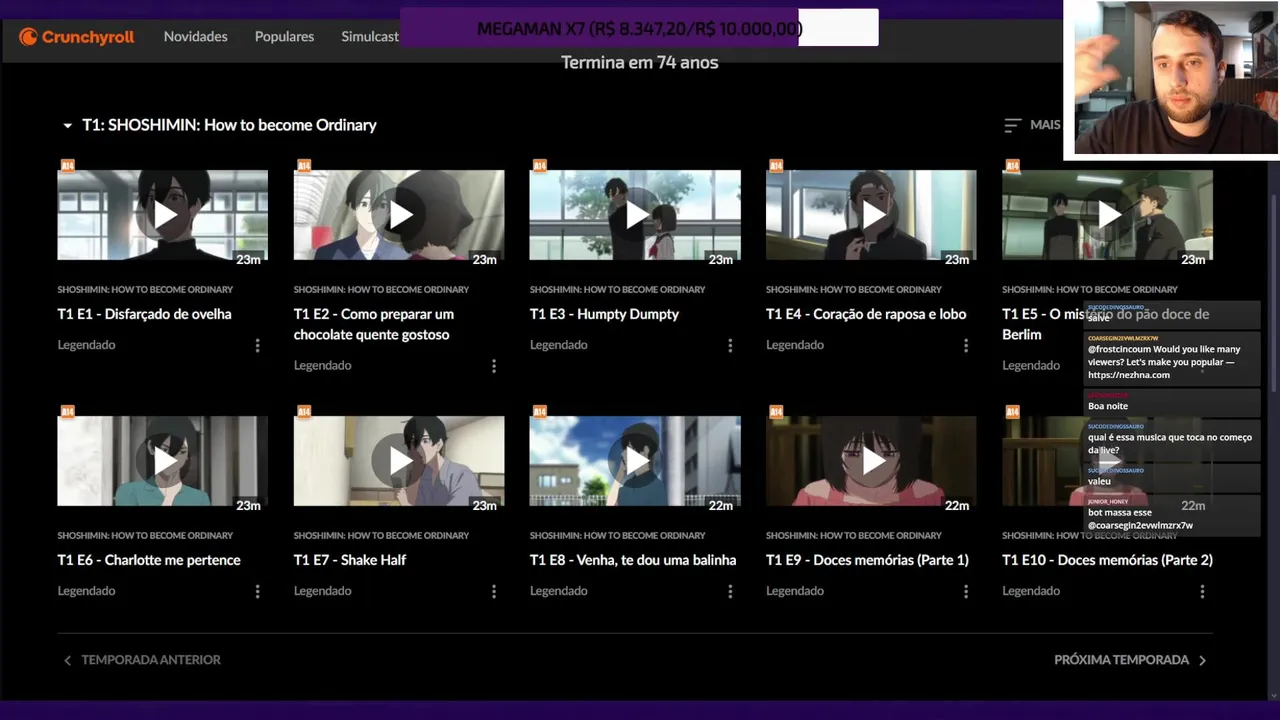Open the sort options icon near MAIS
1280x720 pixels.
tap(1012, 125)
